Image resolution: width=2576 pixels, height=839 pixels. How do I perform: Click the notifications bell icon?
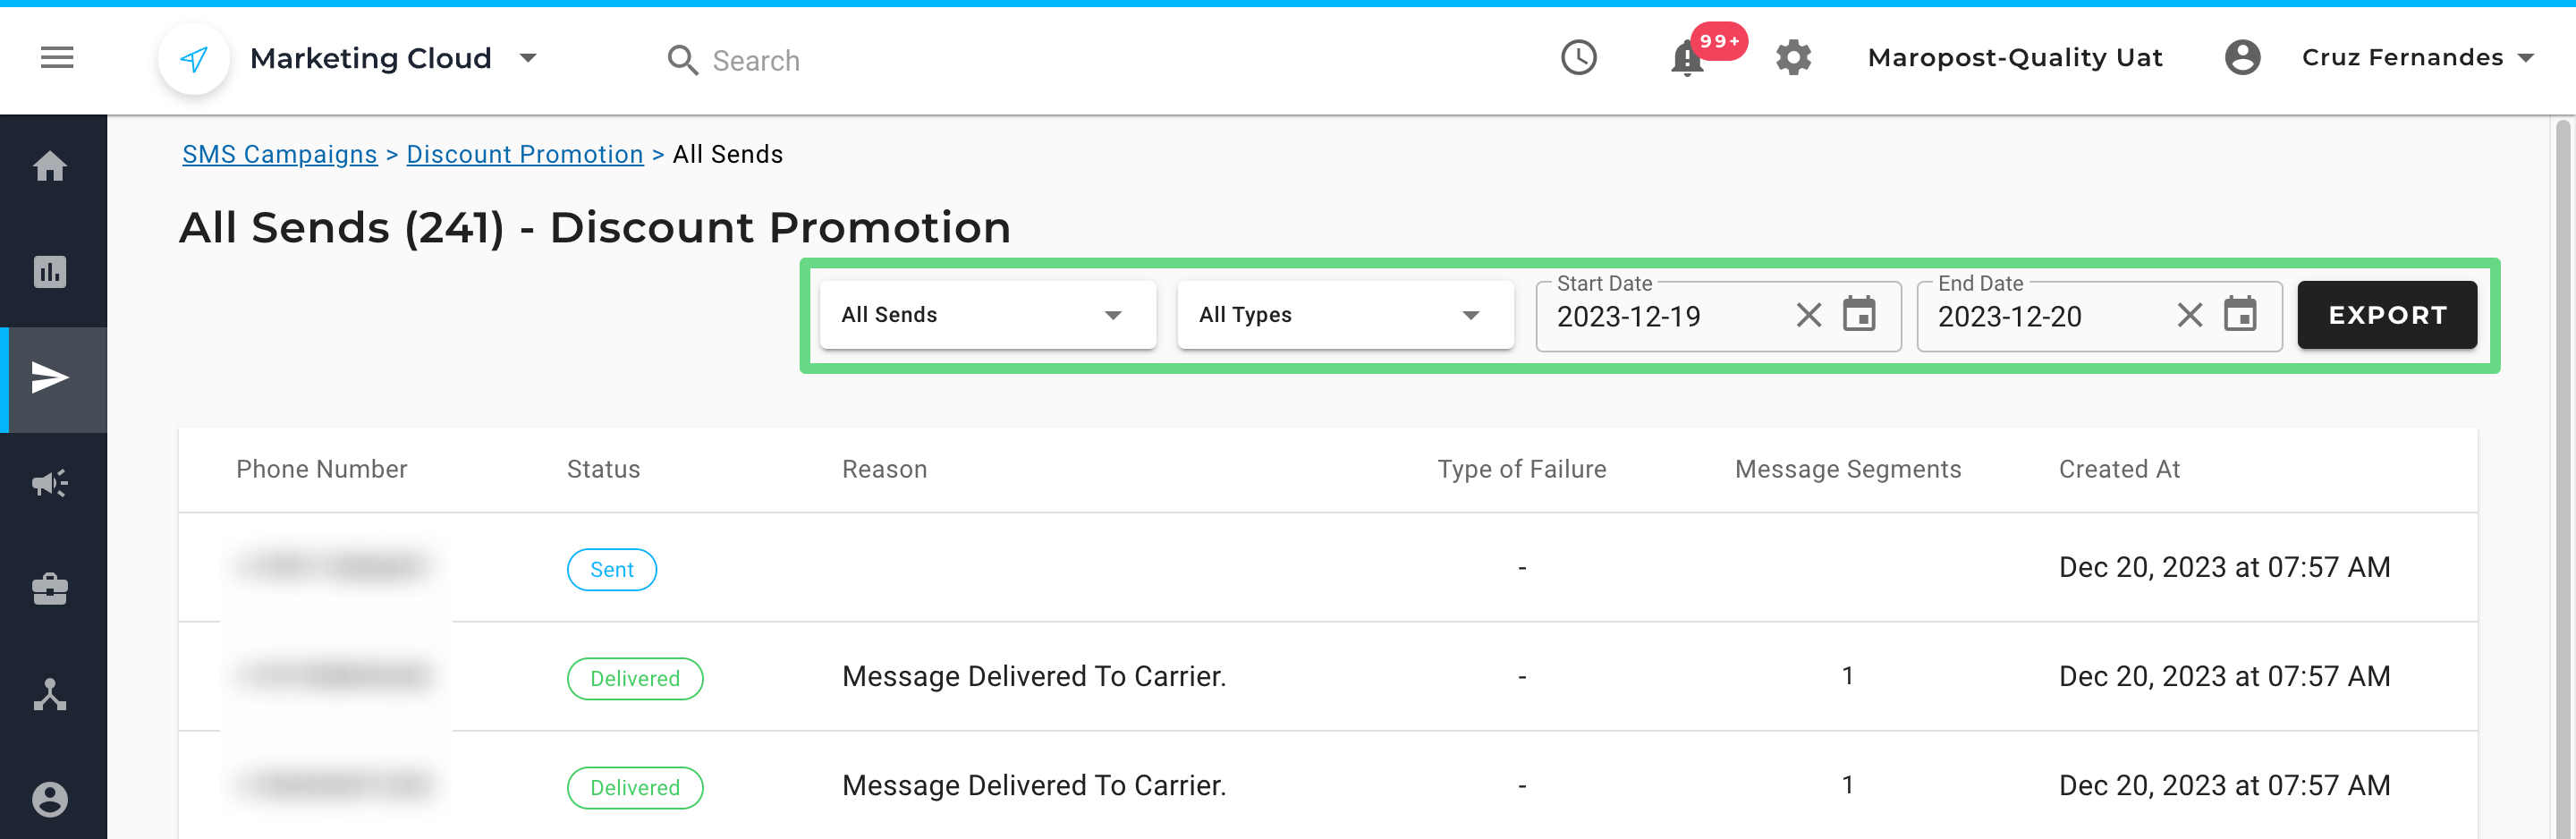pos(1687,59)
